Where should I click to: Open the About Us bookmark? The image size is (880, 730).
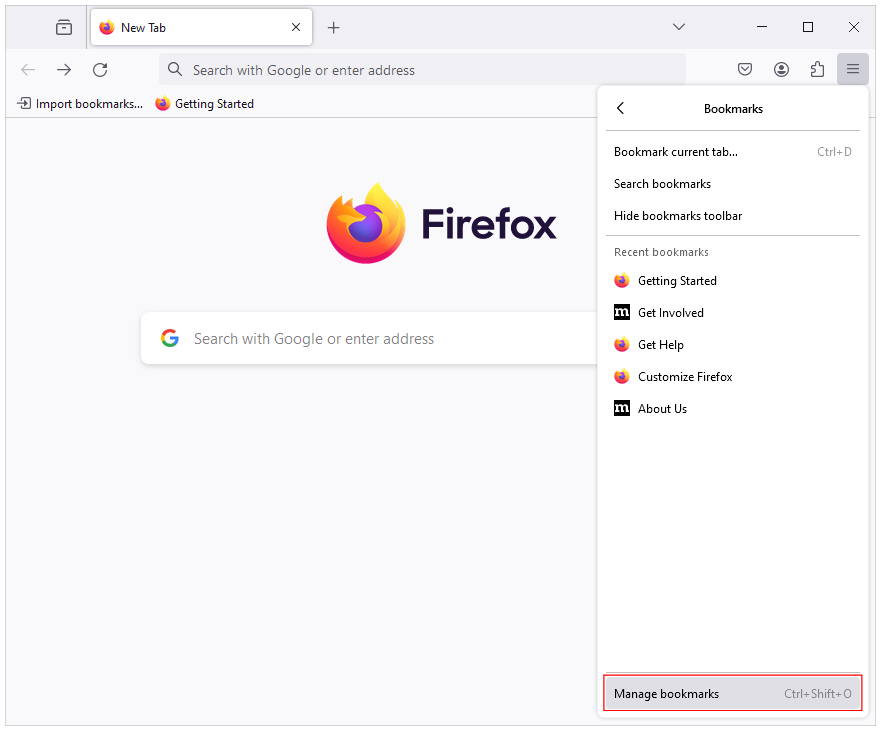662,408
